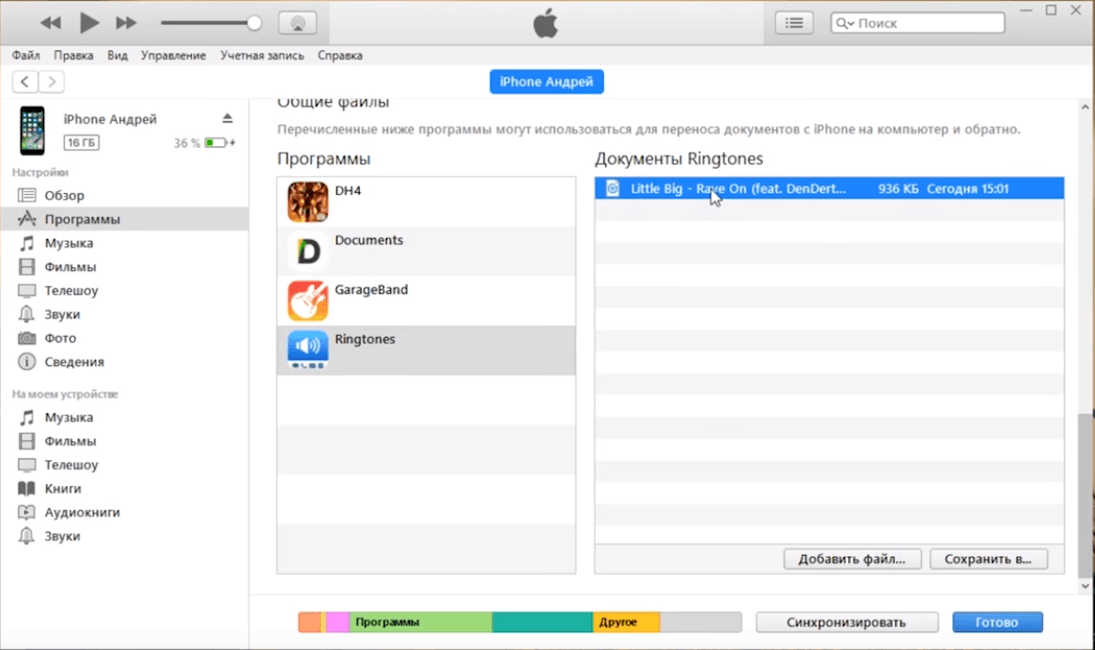This screenshot has height=650, width=1095.
Task: Navigate back with the left arrow
Action: (x=25, y=82)
